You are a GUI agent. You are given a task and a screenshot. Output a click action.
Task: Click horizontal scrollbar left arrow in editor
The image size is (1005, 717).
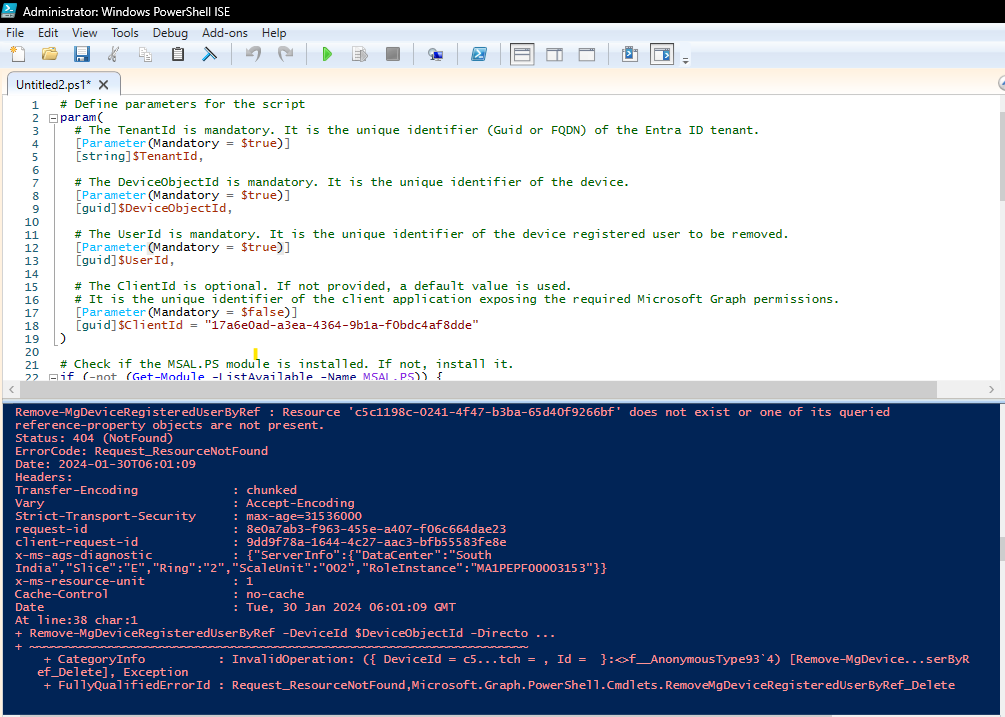click(11, 389)
